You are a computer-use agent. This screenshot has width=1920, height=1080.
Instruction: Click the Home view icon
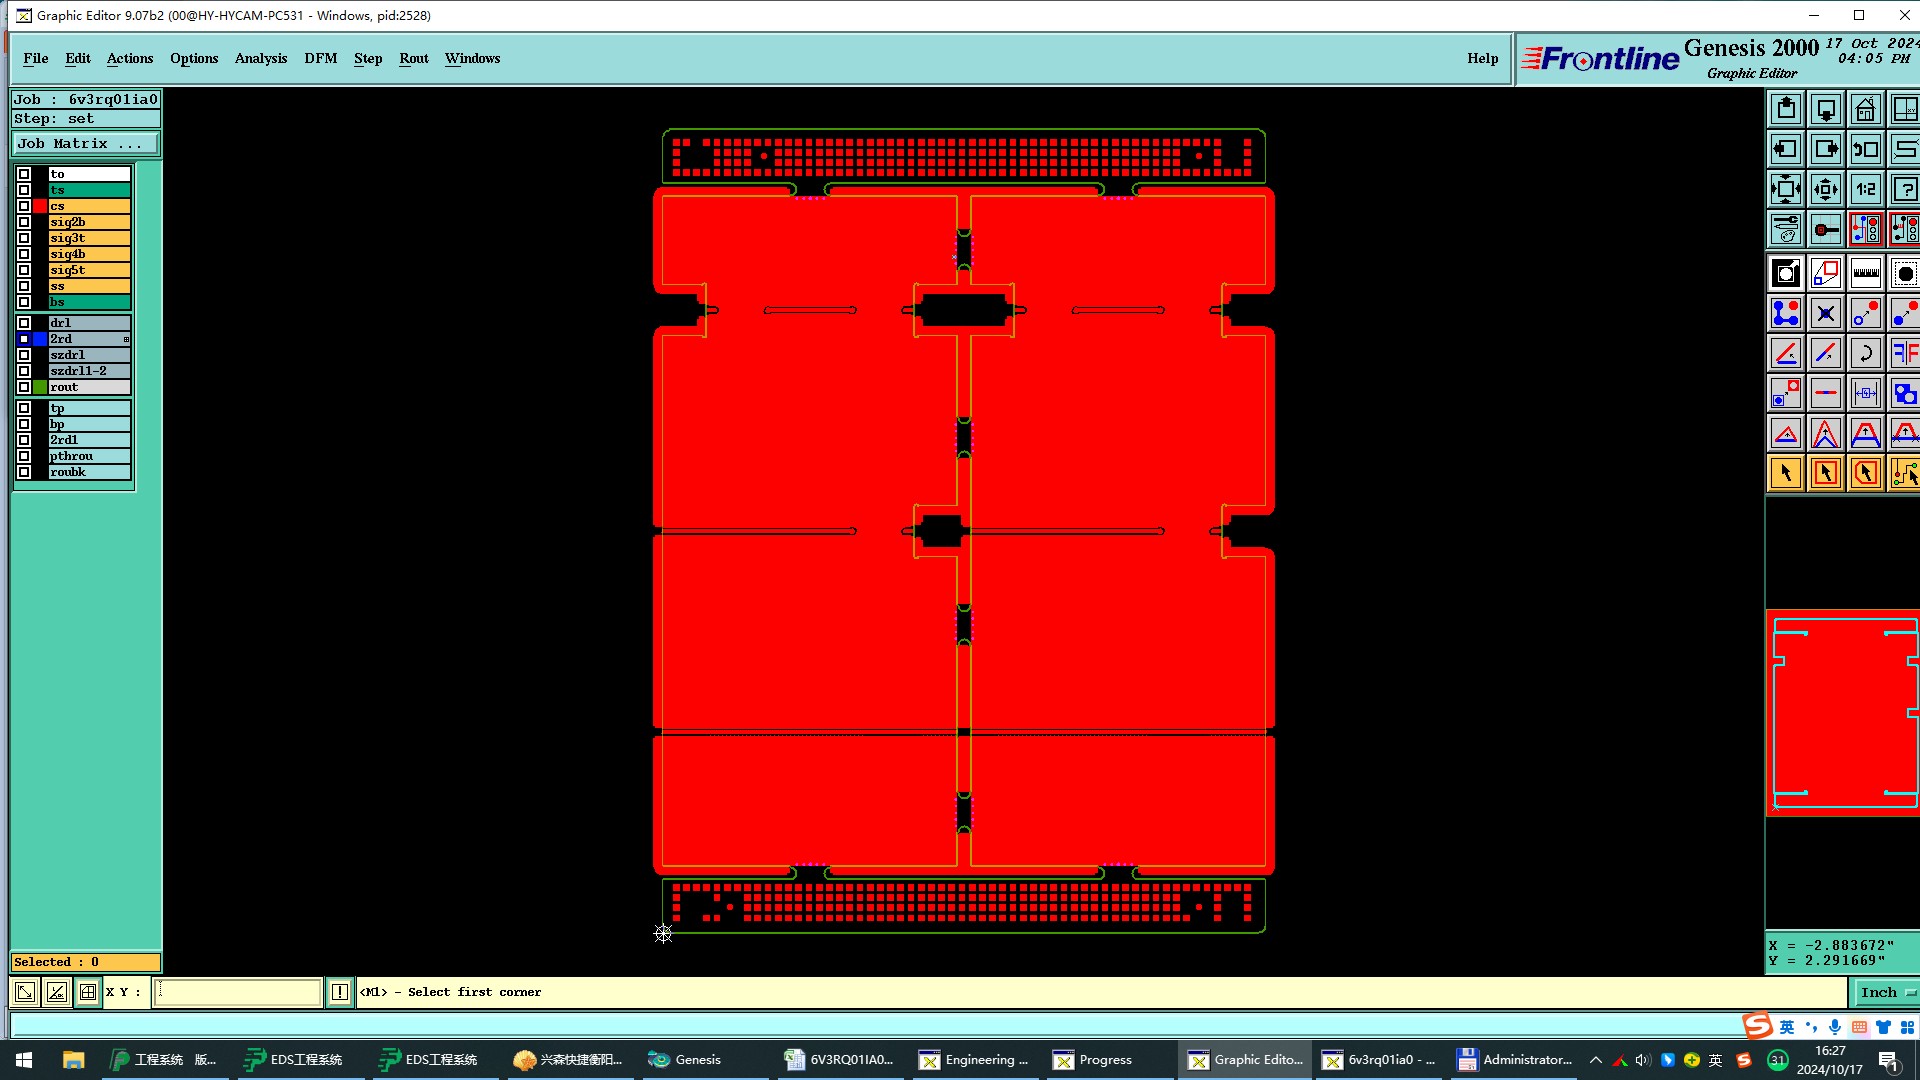pyautogui.click(x=1865, y=109)
